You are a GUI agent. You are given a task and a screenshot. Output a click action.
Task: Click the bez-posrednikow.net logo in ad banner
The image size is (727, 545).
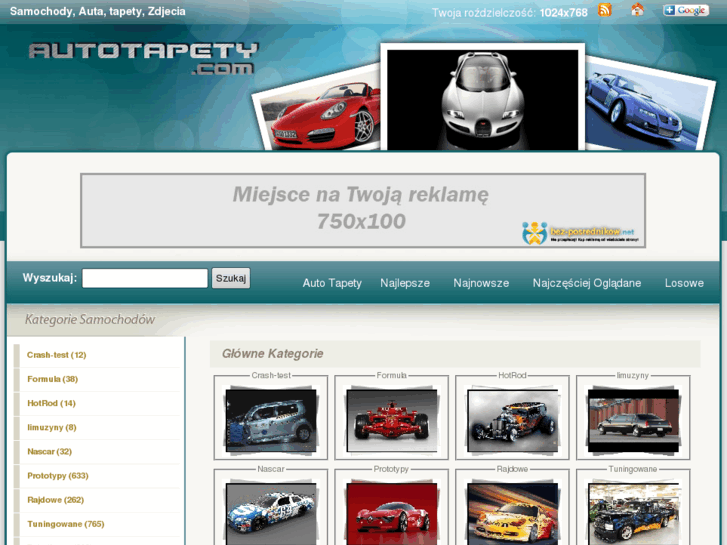(x=580, y=233)
